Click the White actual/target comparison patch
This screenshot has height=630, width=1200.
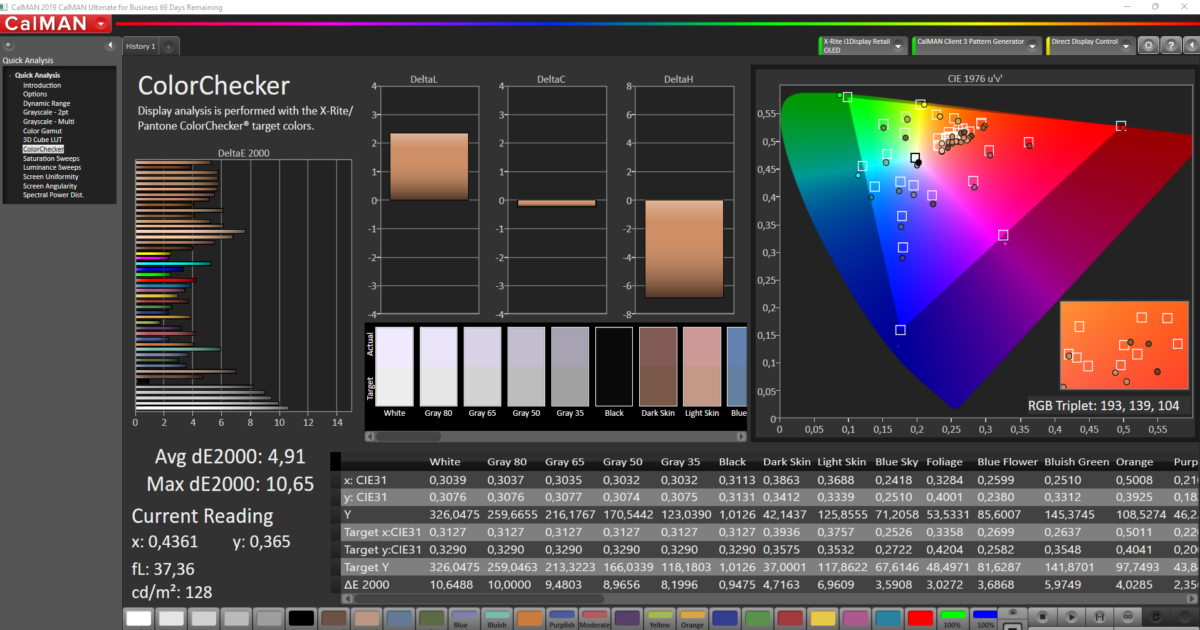point(394,366)
